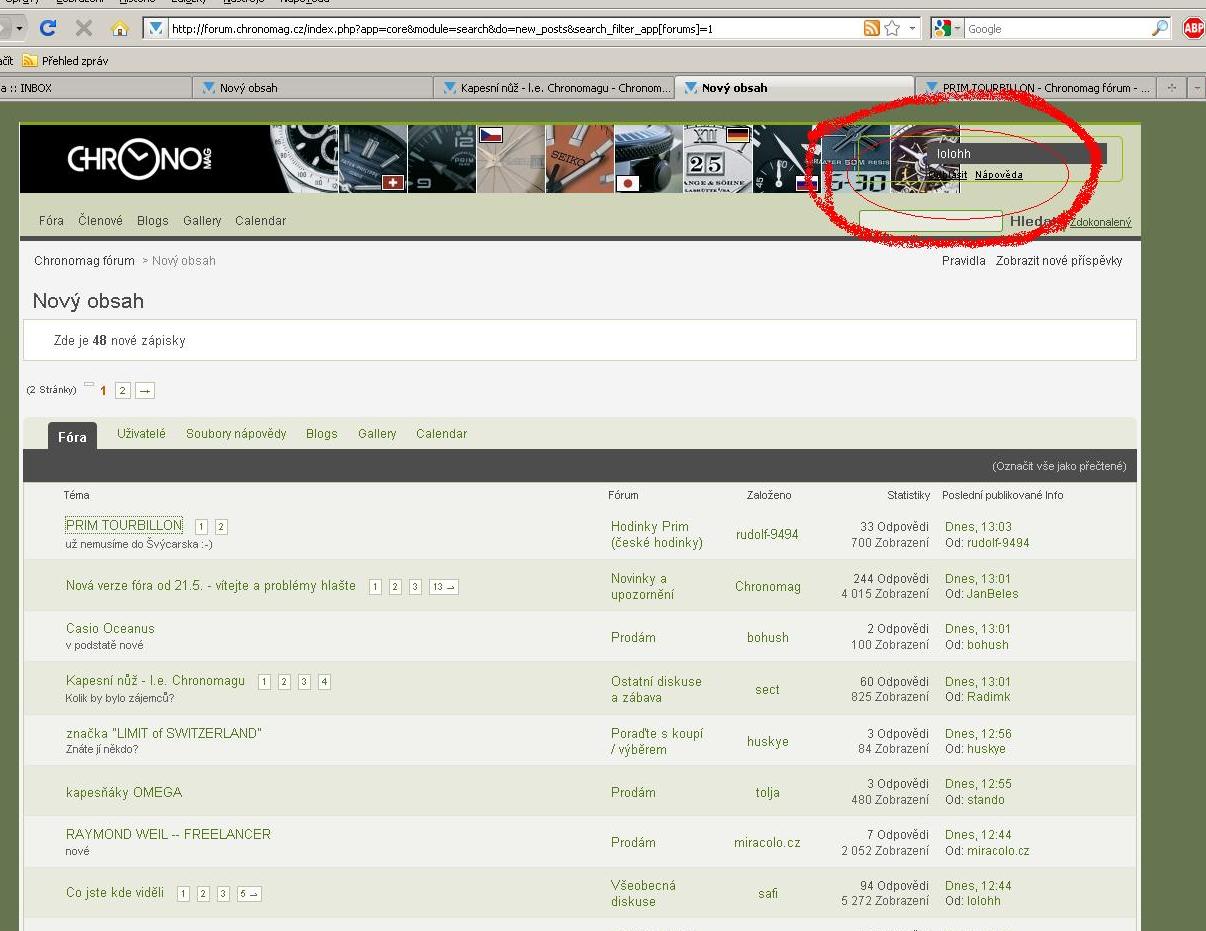Screen dimensions: 1206x931
Task: Open značka LIMIT of SWITZERLAND topic
Action: point(163,733)
